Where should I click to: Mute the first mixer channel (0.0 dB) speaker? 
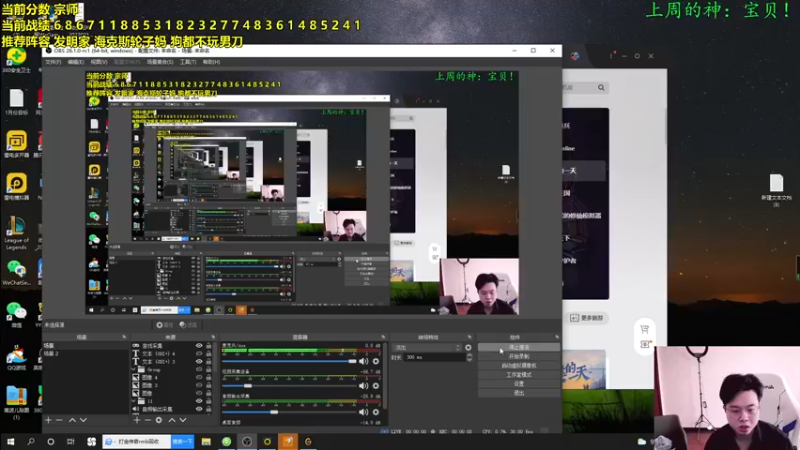tap(363, 361)
